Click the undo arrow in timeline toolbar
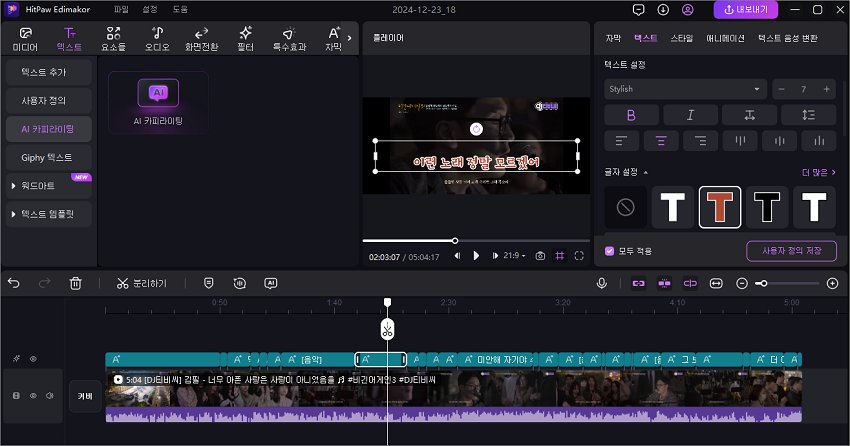 pos(14,283)
